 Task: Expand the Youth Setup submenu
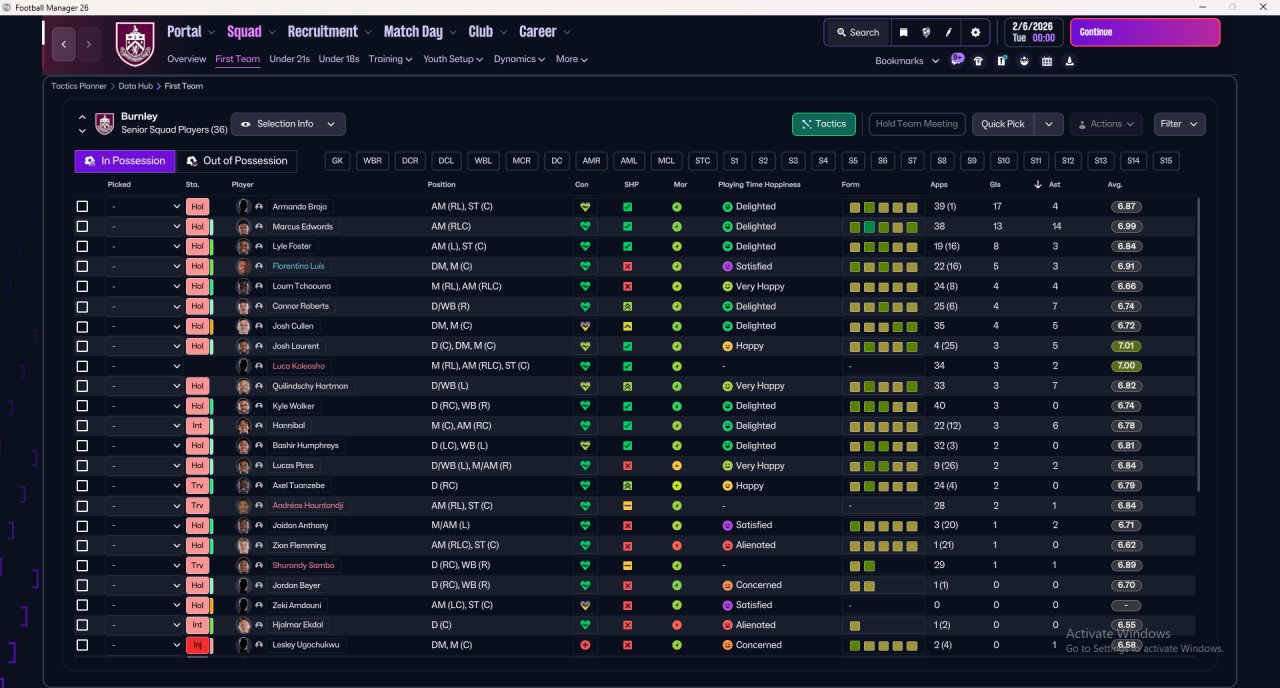(453, 59)
